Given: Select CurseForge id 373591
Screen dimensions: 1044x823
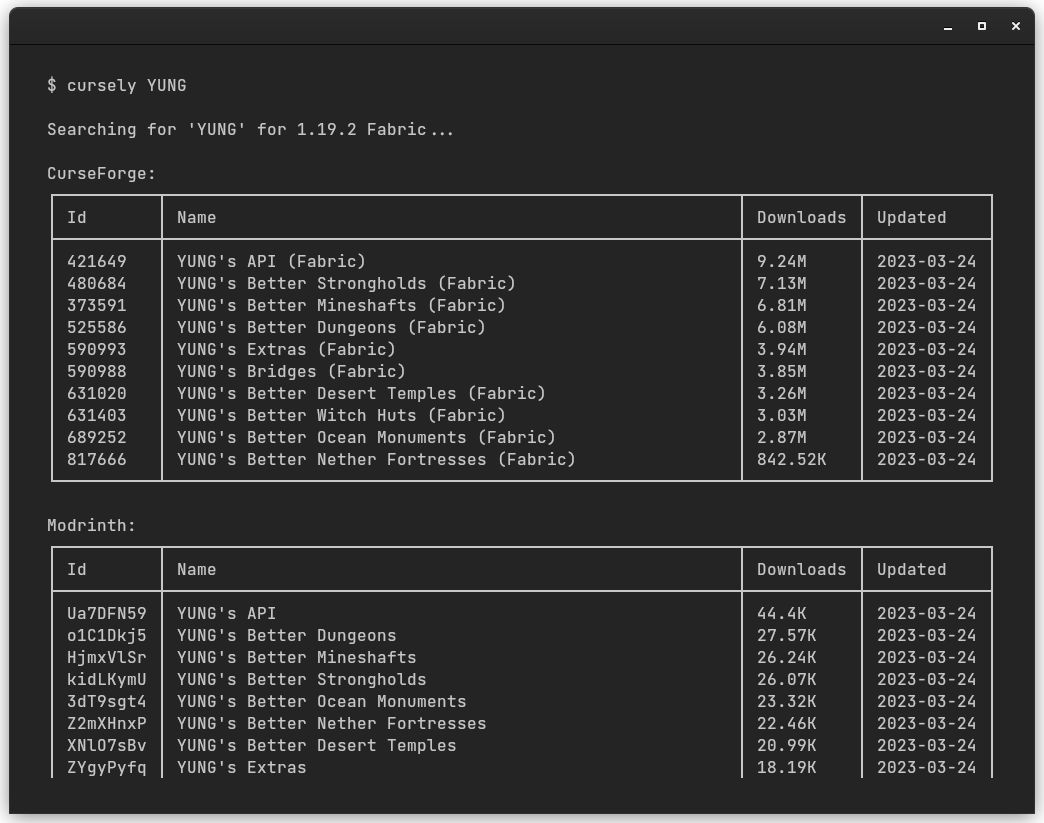Looking at the screenshot, I should 97,306.
